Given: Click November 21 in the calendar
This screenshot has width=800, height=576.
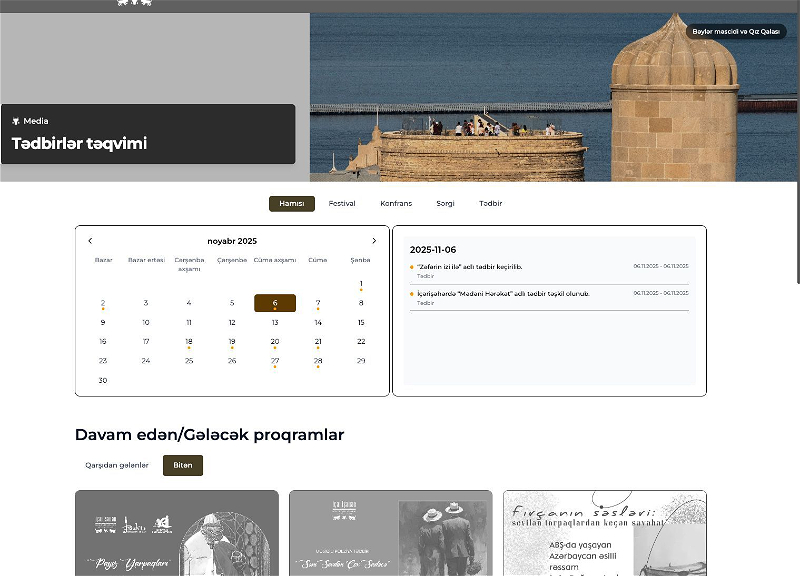Looking at the screenshot, I should [x=318, y=342].
